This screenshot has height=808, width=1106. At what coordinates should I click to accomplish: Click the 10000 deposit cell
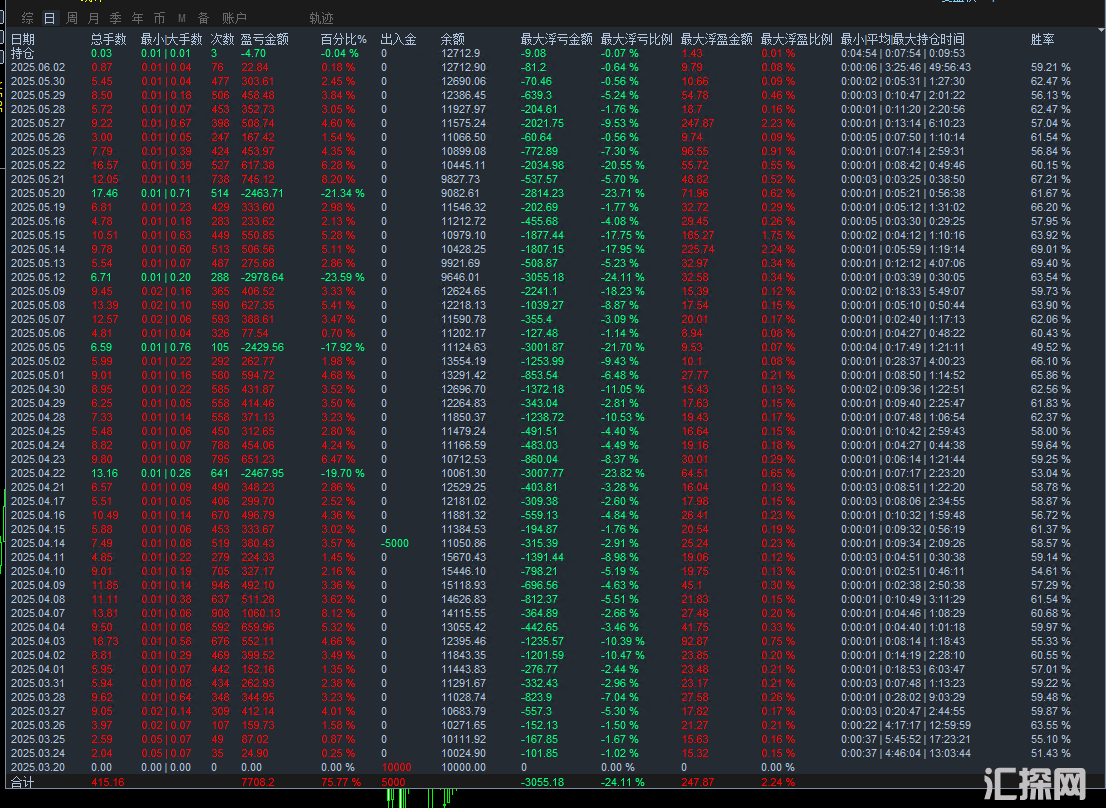point(396,767)
